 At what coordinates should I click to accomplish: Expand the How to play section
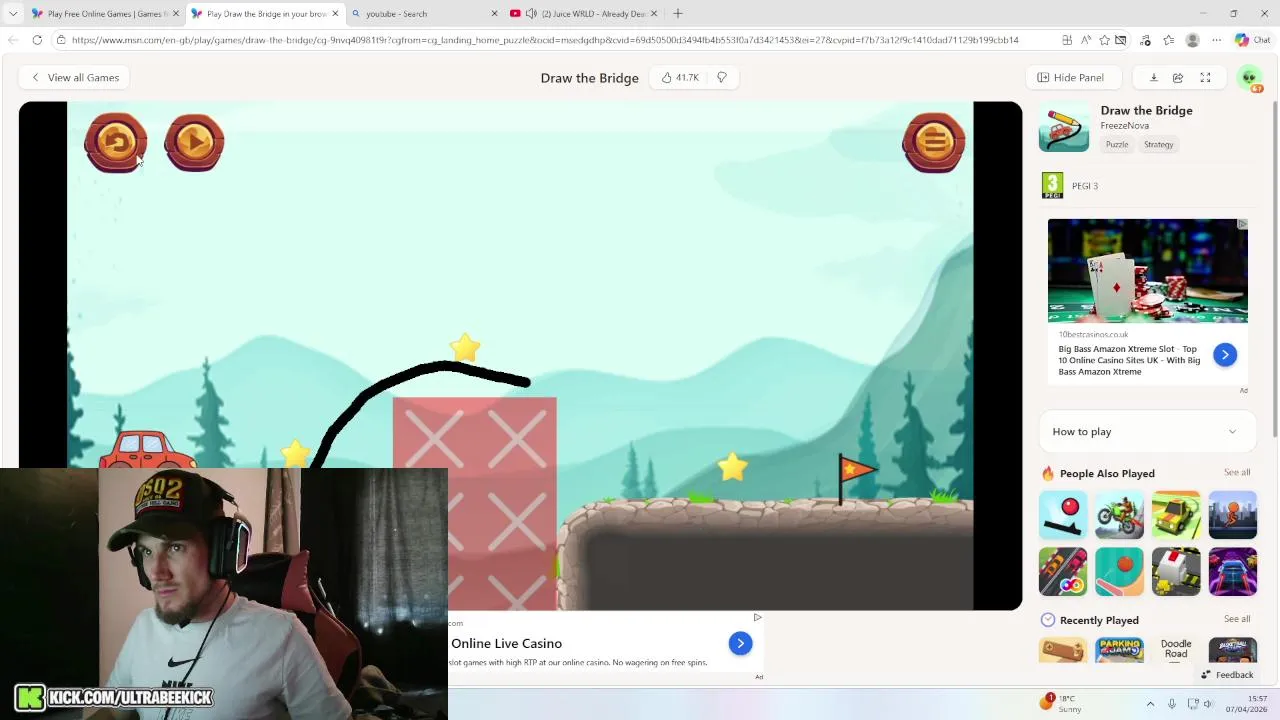[x=1145, y=431]
